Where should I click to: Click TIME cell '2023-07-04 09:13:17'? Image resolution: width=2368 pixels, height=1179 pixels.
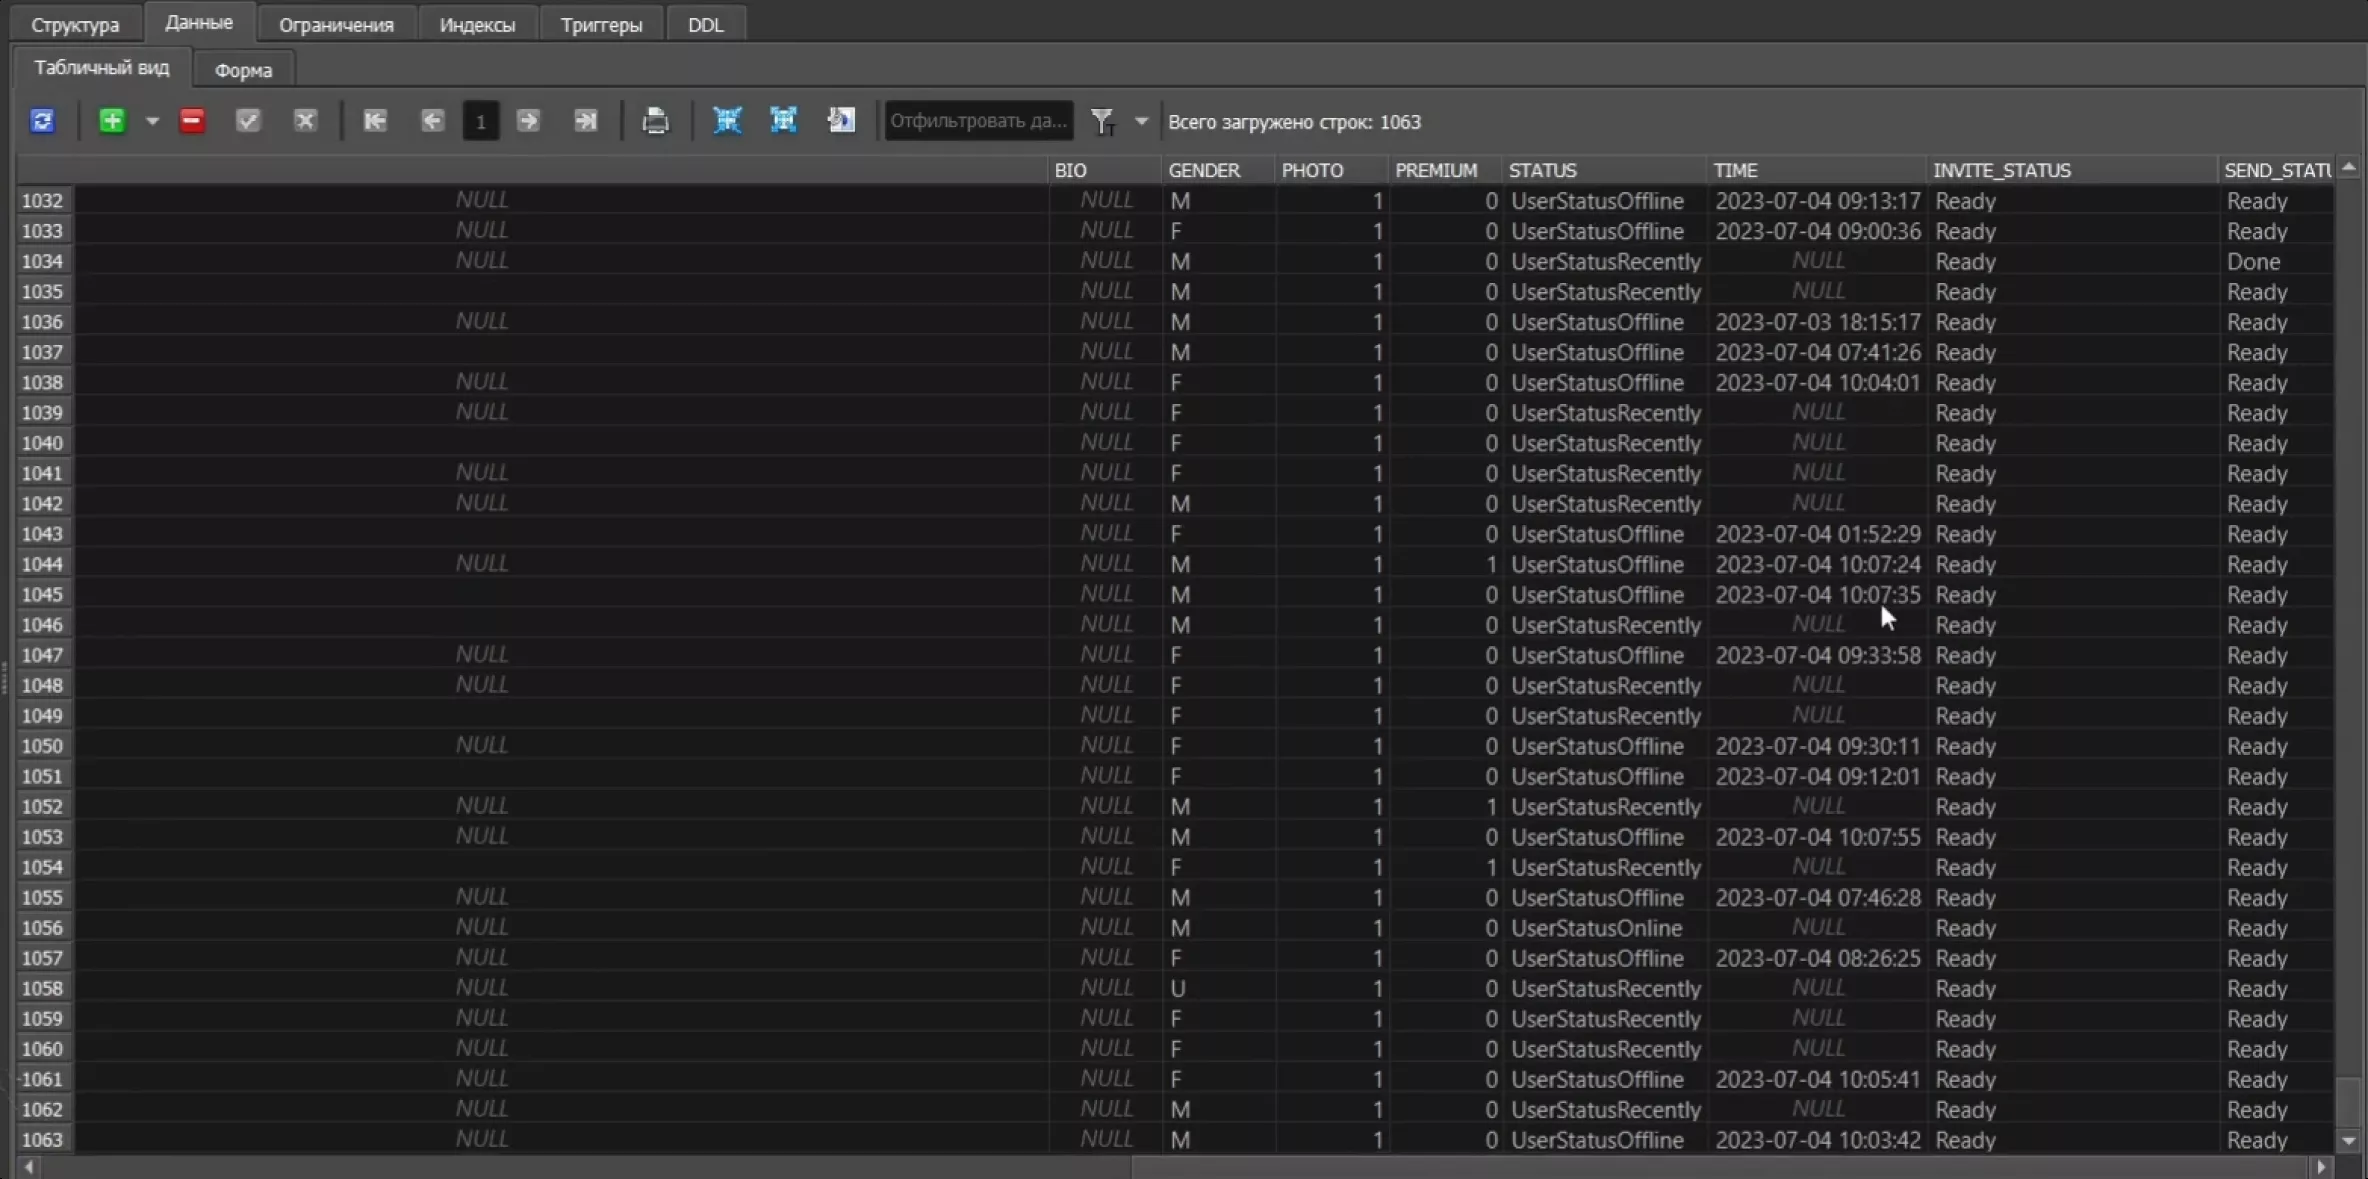click(1817, 200)
